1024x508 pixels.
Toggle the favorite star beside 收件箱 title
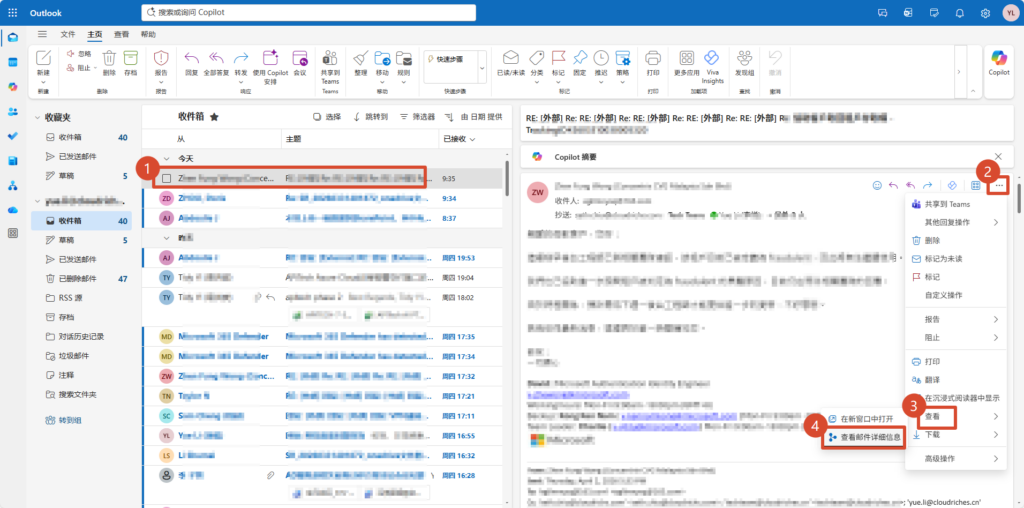tap(214, 116)
